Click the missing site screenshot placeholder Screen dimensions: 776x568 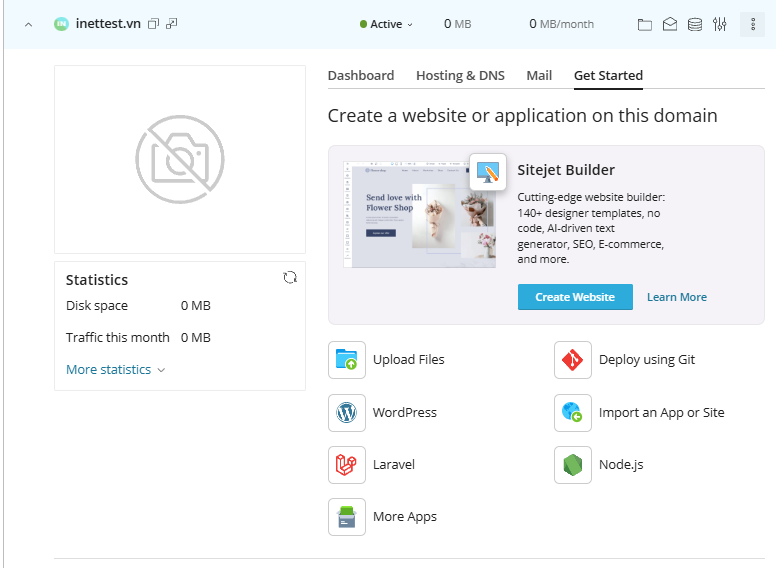180,159
